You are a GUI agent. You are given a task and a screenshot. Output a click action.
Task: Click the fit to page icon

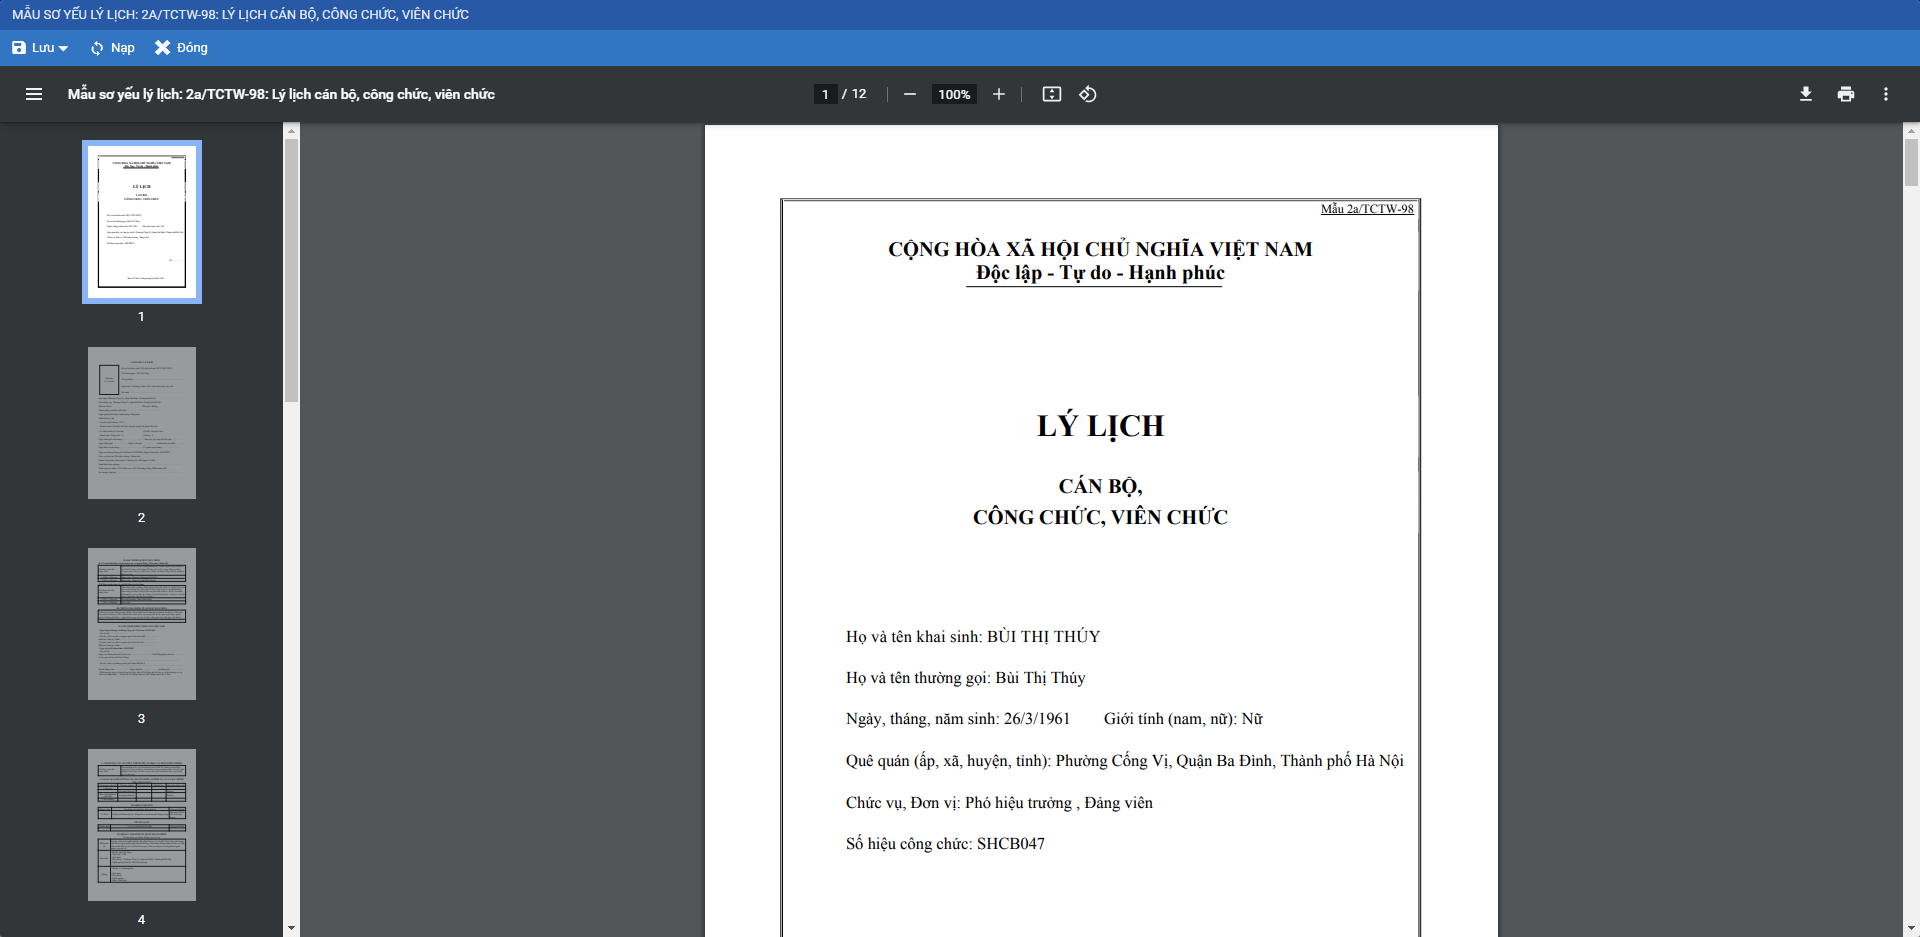[1051, 94]
